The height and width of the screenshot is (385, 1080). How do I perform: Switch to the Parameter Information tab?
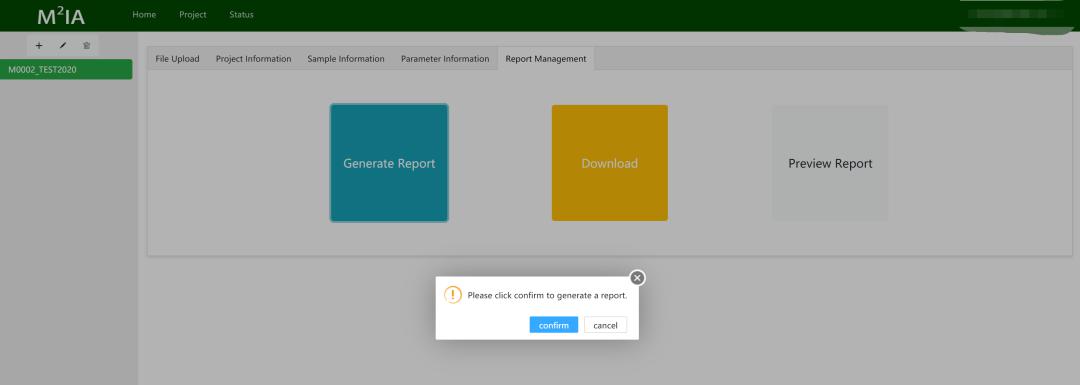click(445, 59)
